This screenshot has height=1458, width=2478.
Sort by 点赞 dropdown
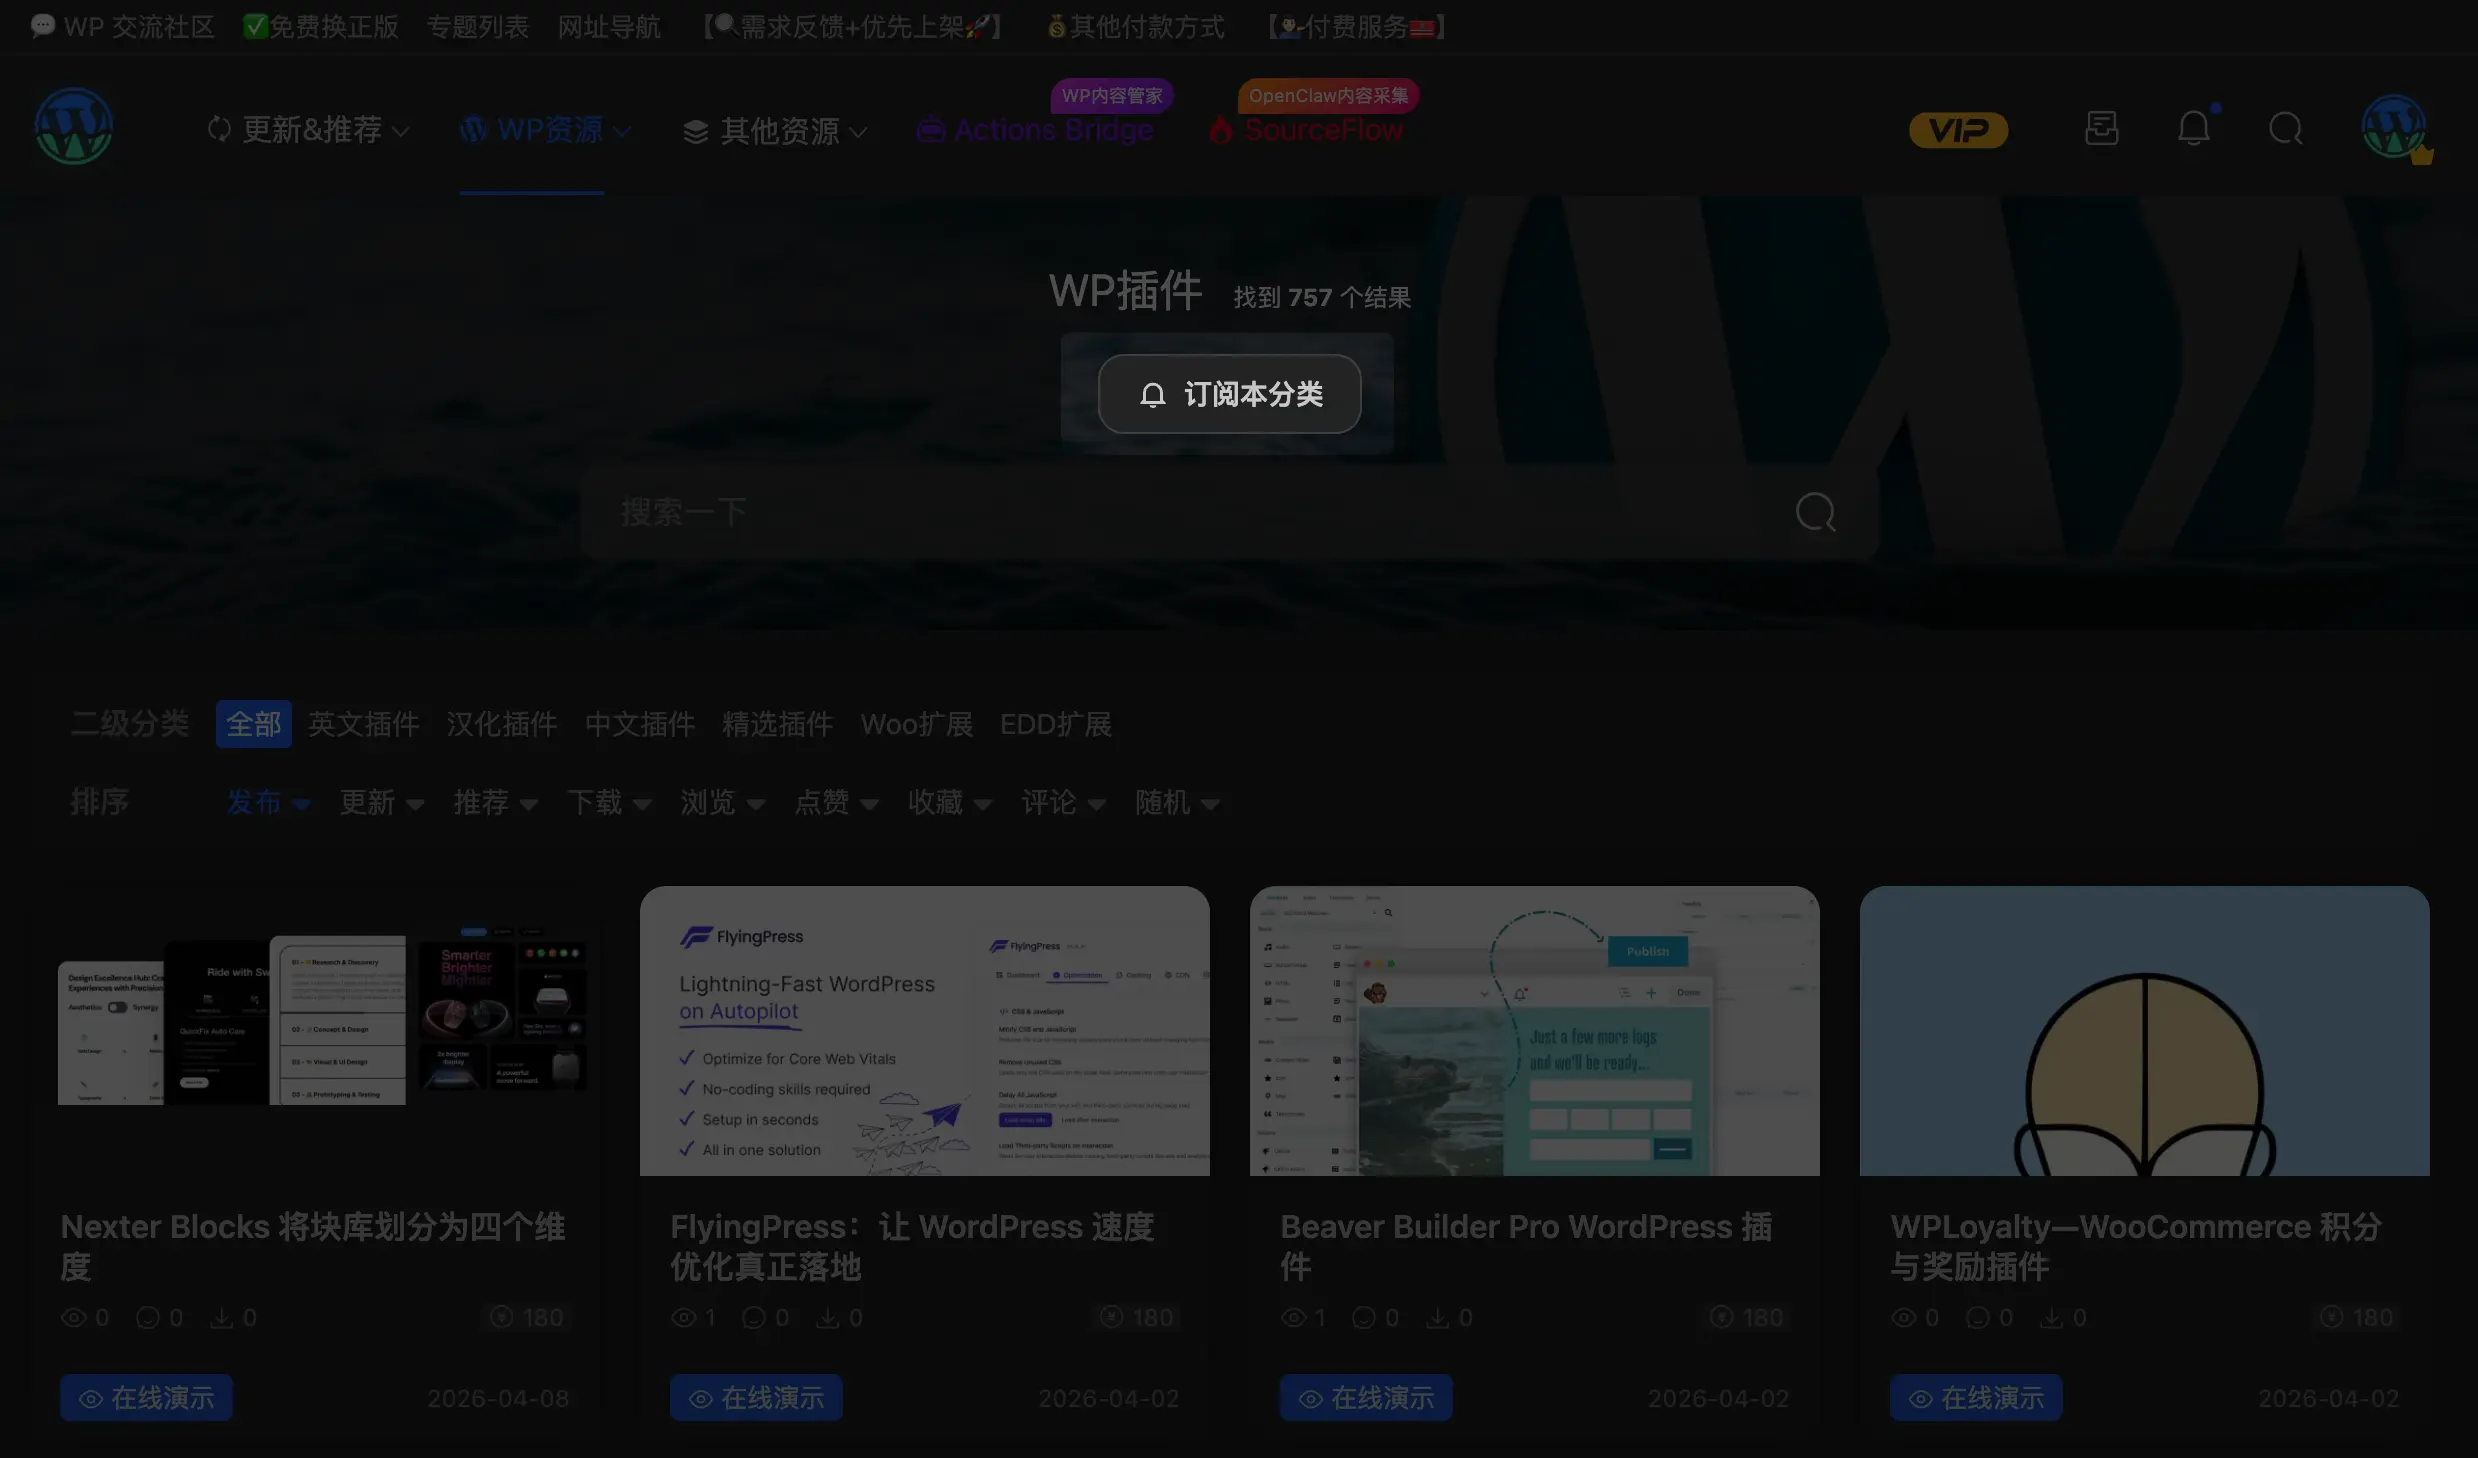point(836,802)
